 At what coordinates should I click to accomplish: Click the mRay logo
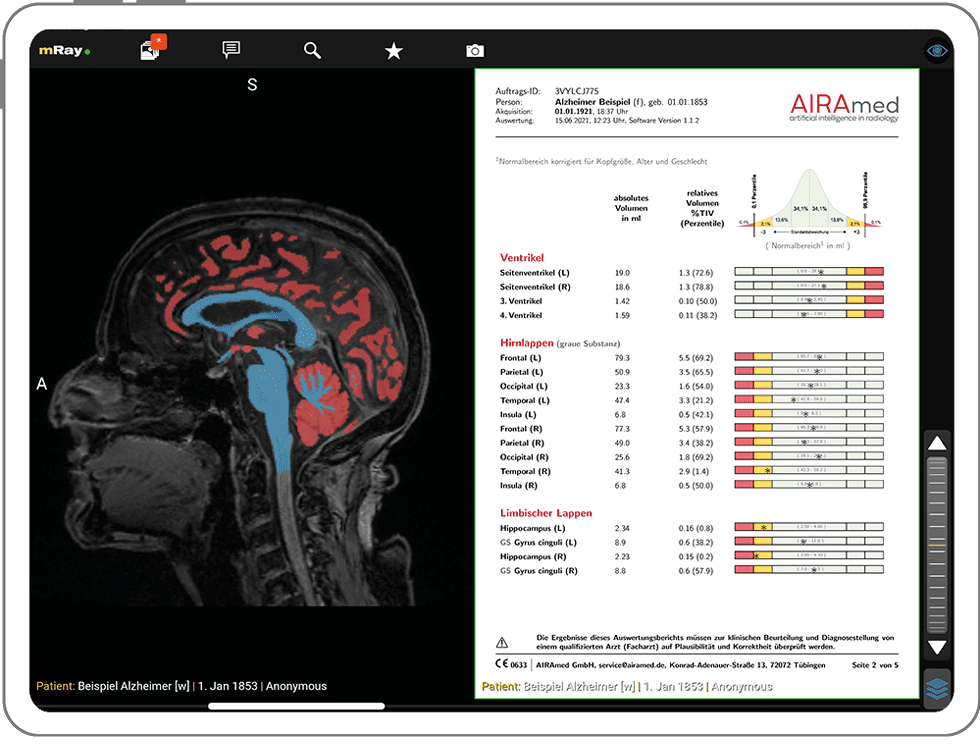pyautogui.click(x=64, y=51)
